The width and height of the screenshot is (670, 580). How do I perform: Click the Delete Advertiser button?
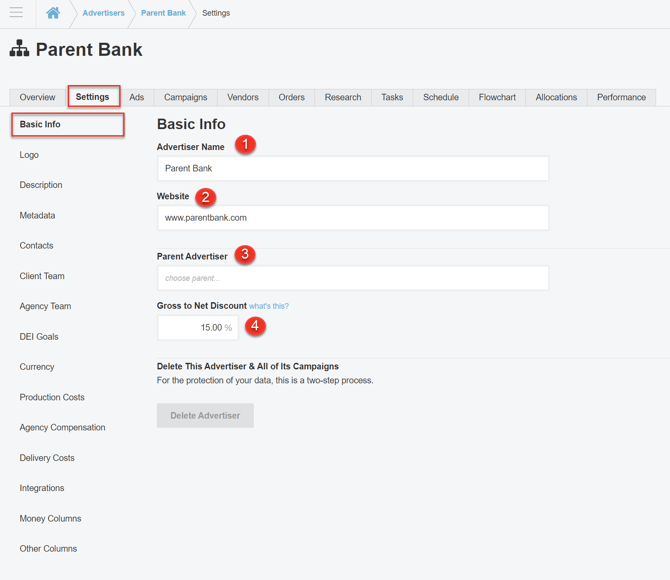(205, 415)
